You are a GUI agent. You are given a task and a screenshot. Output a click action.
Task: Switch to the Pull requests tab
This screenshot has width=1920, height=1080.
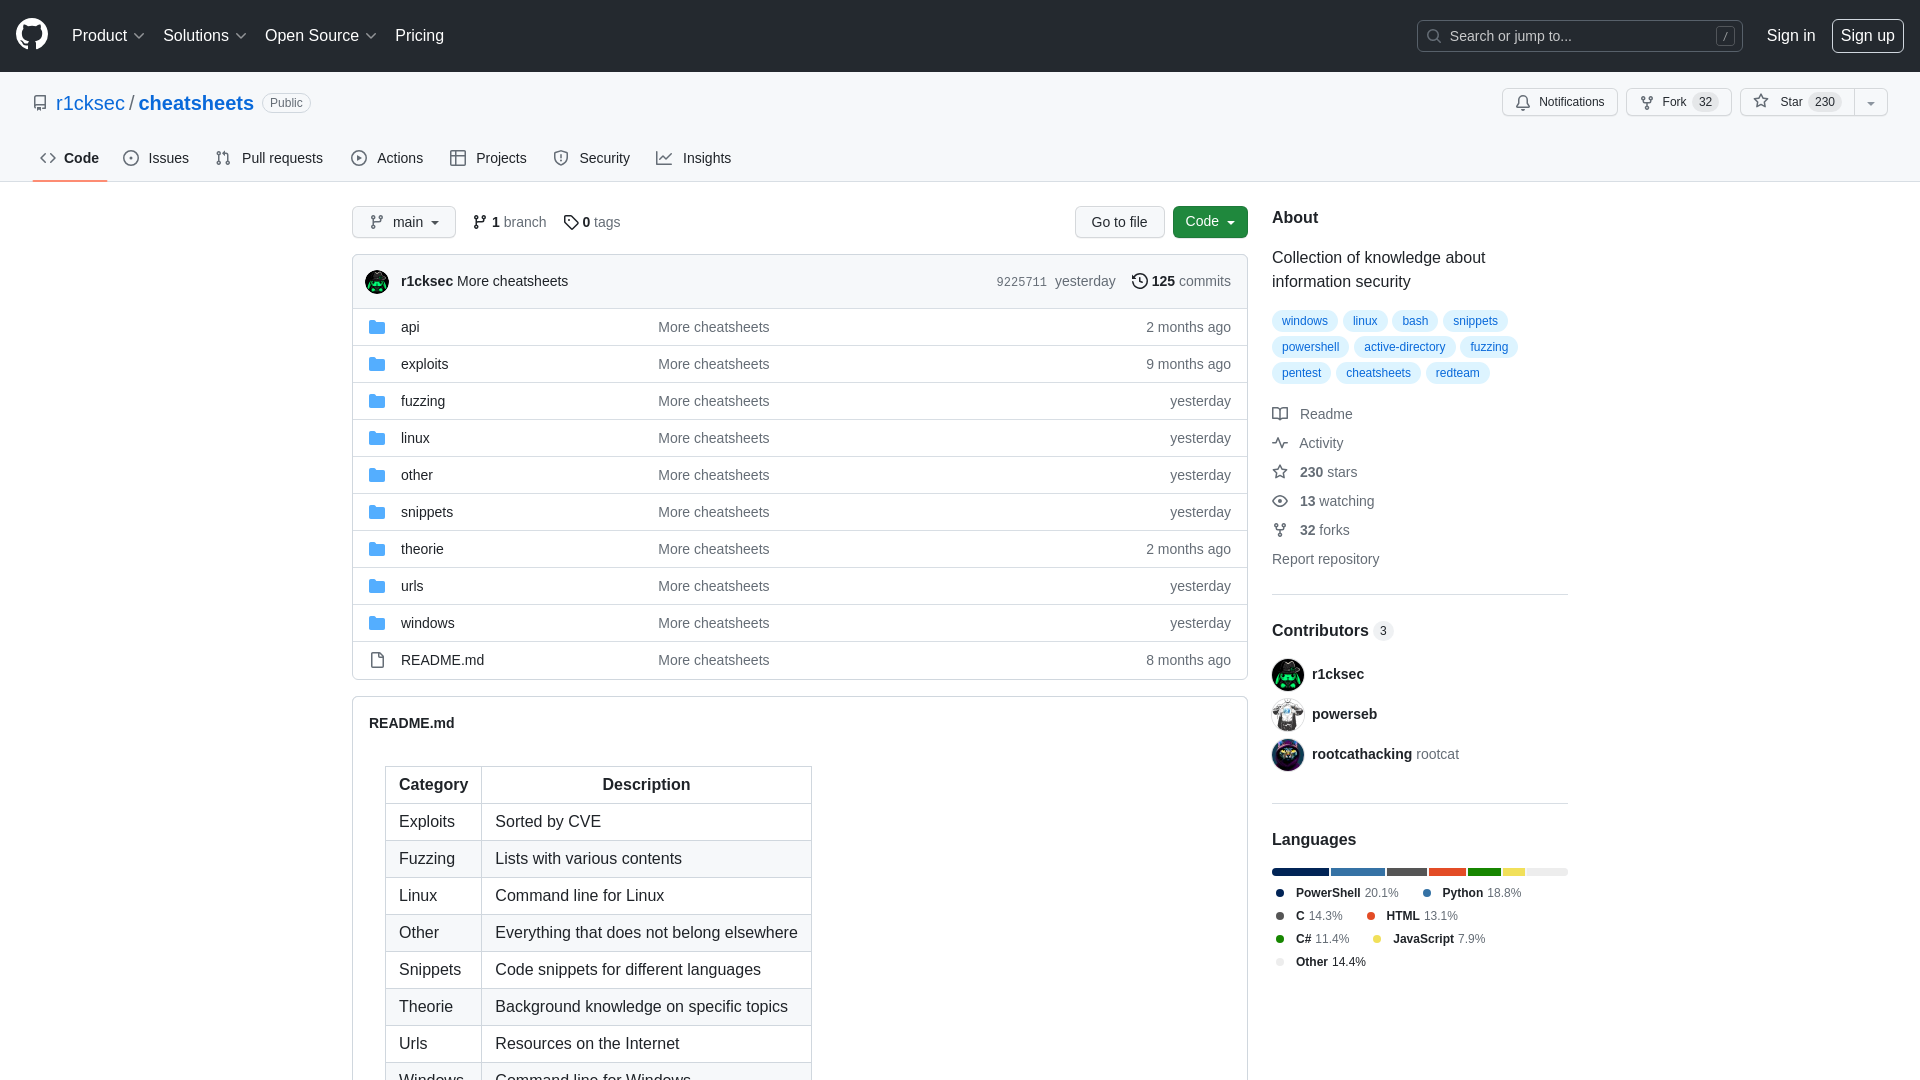(269, 158)
